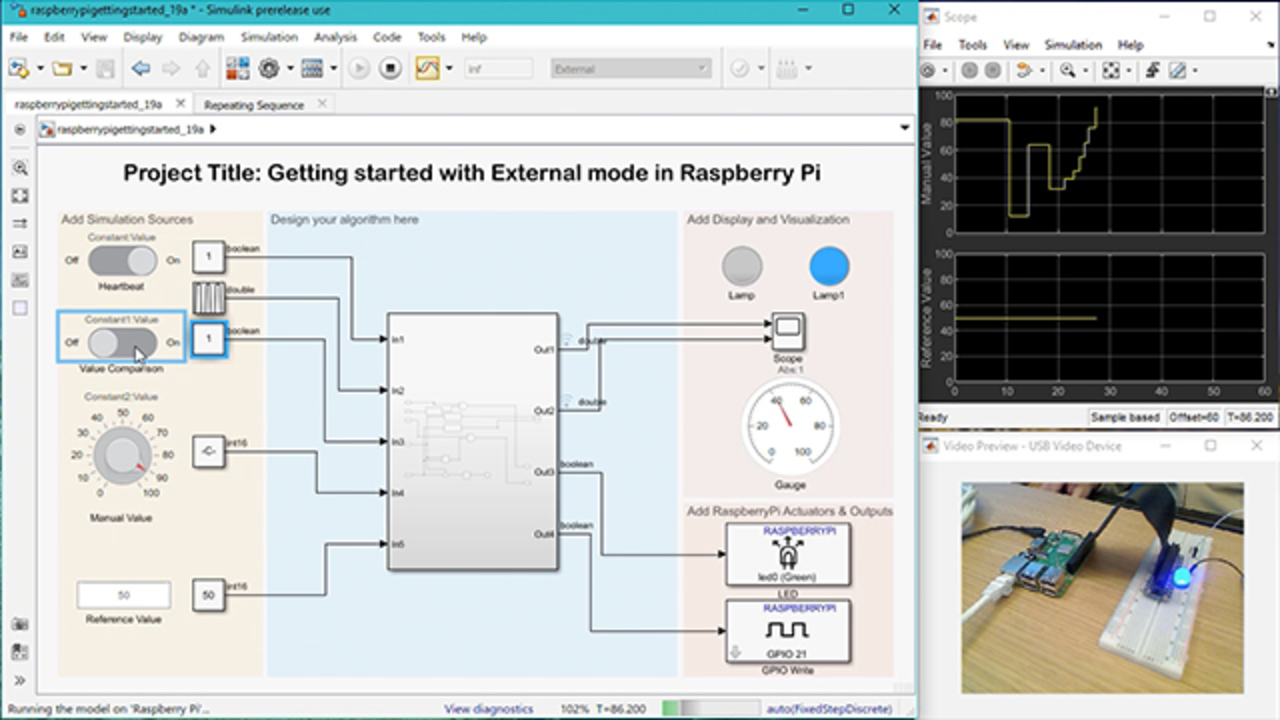Click the Scope zoom magnifier icon
The image size is (1280, 720).
[x=1067, y=71]
